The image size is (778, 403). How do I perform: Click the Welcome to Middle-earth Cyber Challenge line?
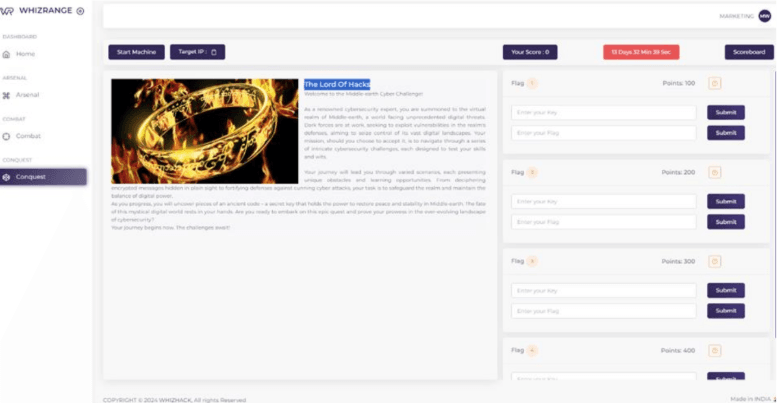tap(364, 93)
